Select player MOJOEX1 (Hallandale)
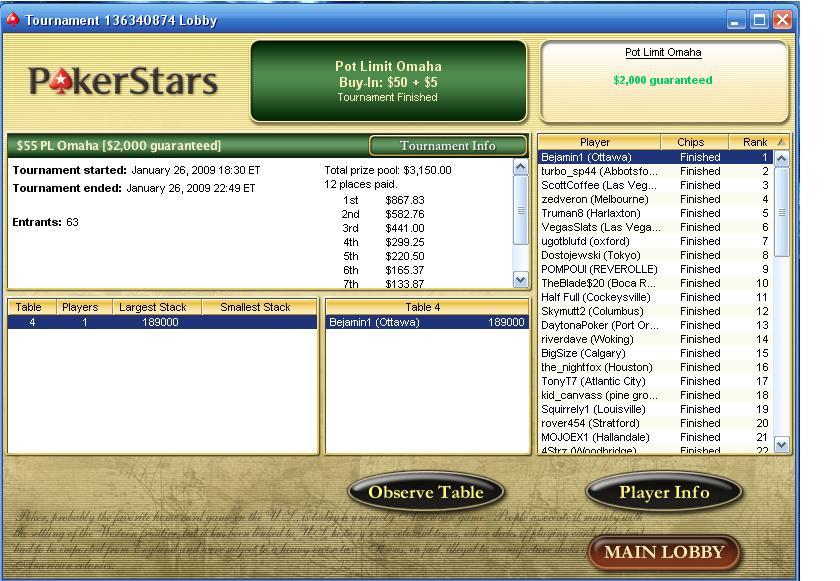 [656, 437]
